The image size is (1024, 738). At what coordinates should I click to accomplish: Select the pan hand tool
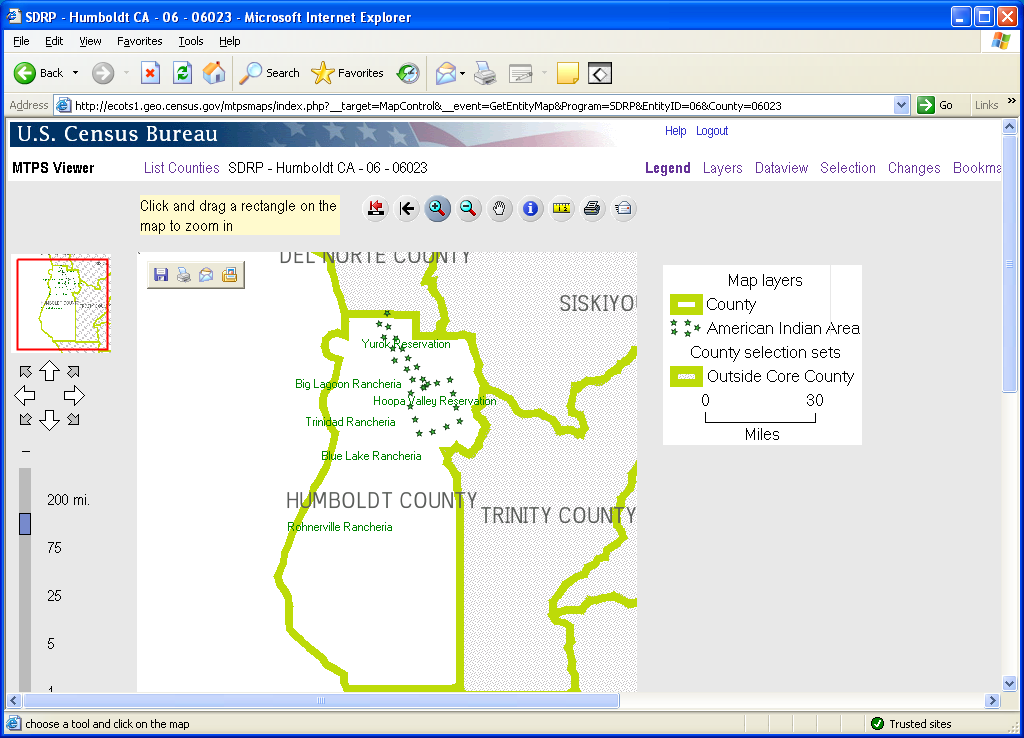coord(500,209)
